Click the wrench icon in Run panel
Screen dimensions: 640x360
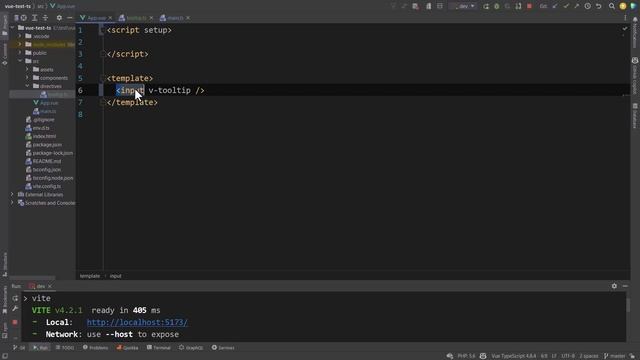click(15, 309)
